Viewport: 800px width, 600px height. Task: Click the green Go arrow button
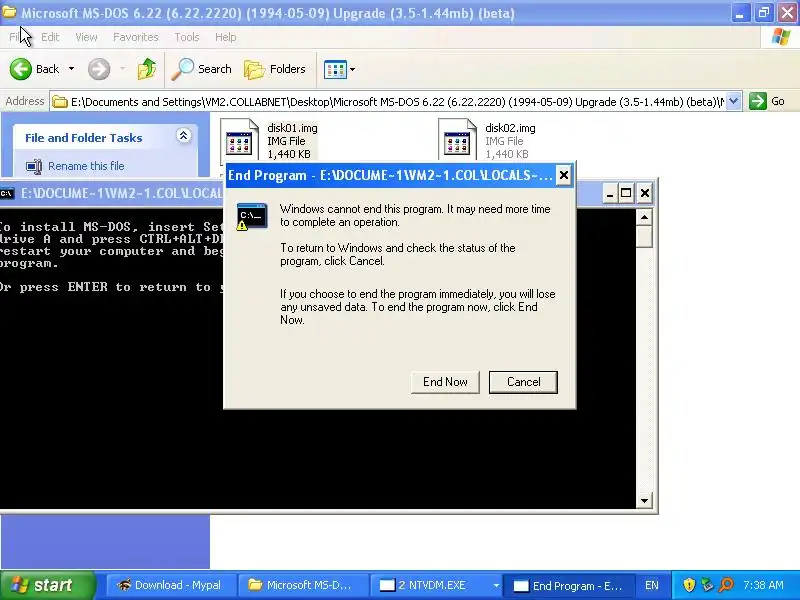758,101
